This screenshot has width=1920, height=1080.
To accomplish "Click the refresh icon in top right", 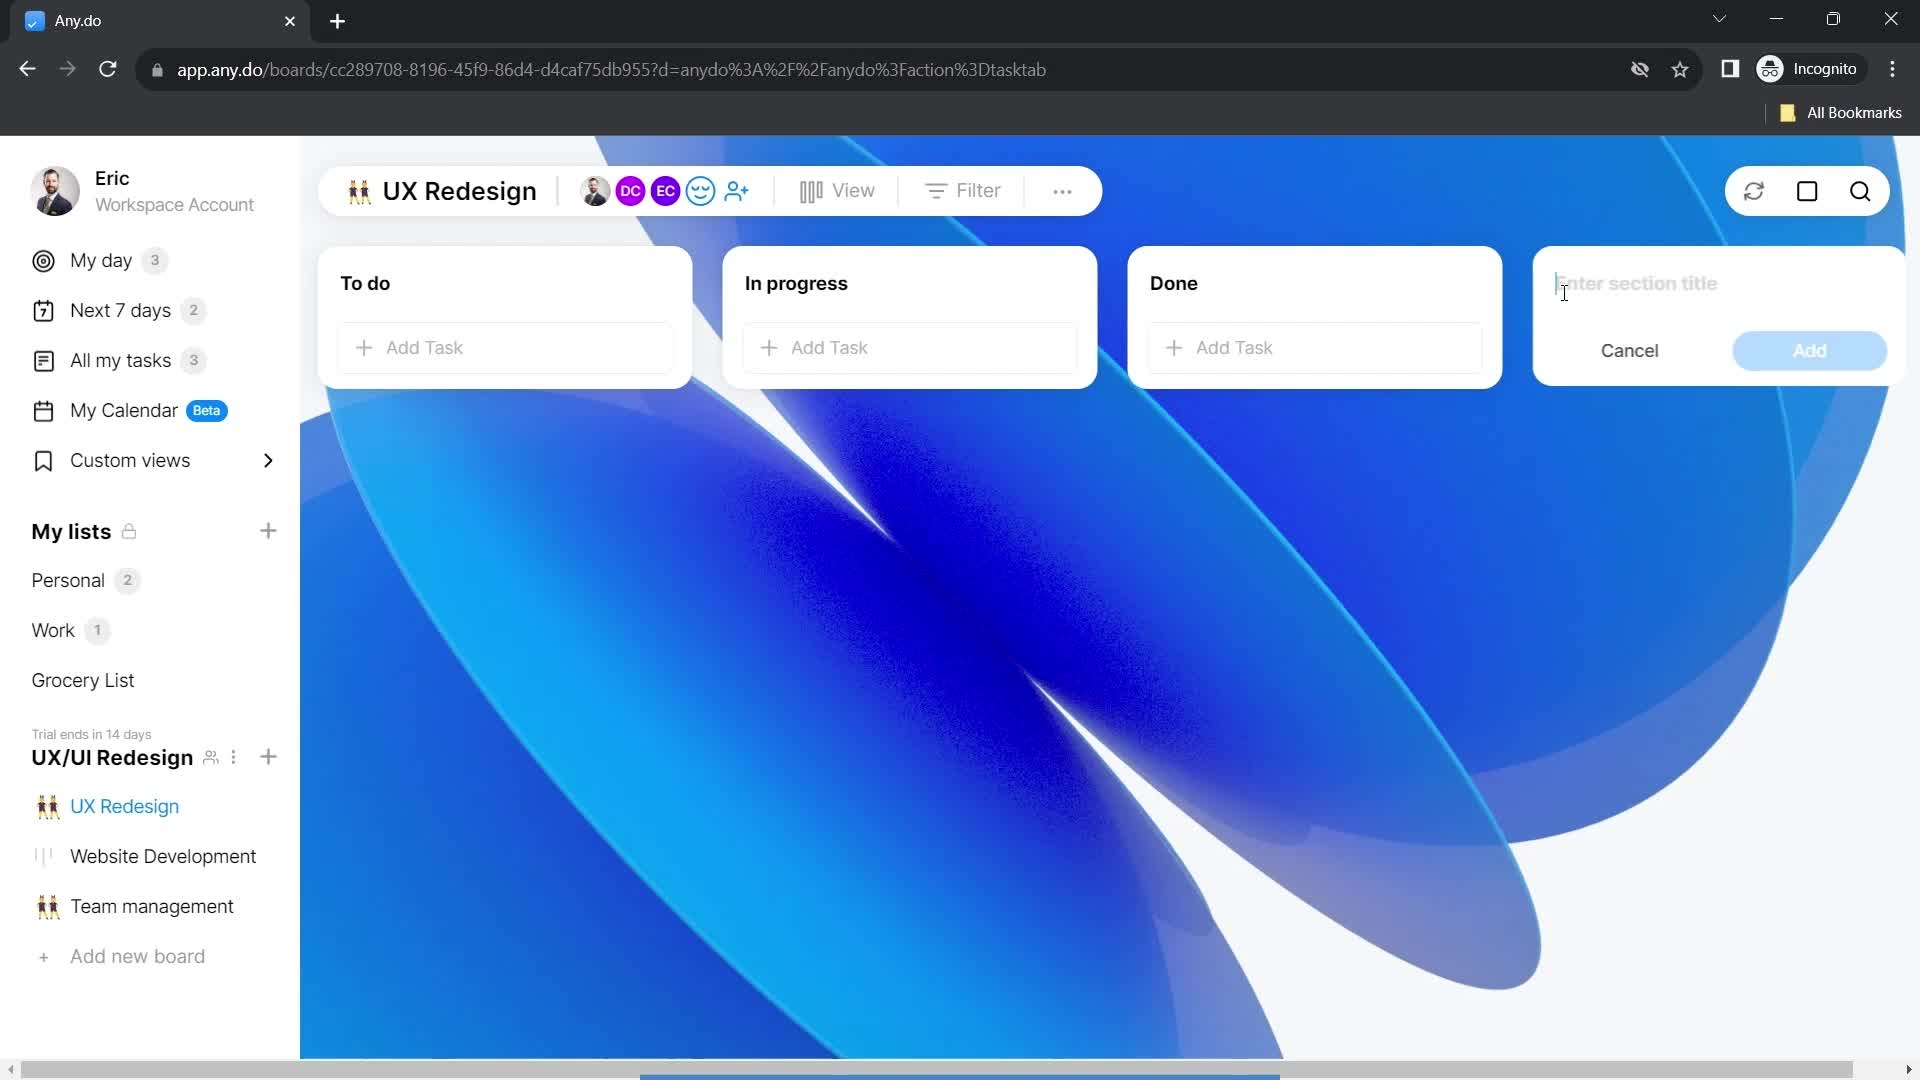I will coord(1754,191).
